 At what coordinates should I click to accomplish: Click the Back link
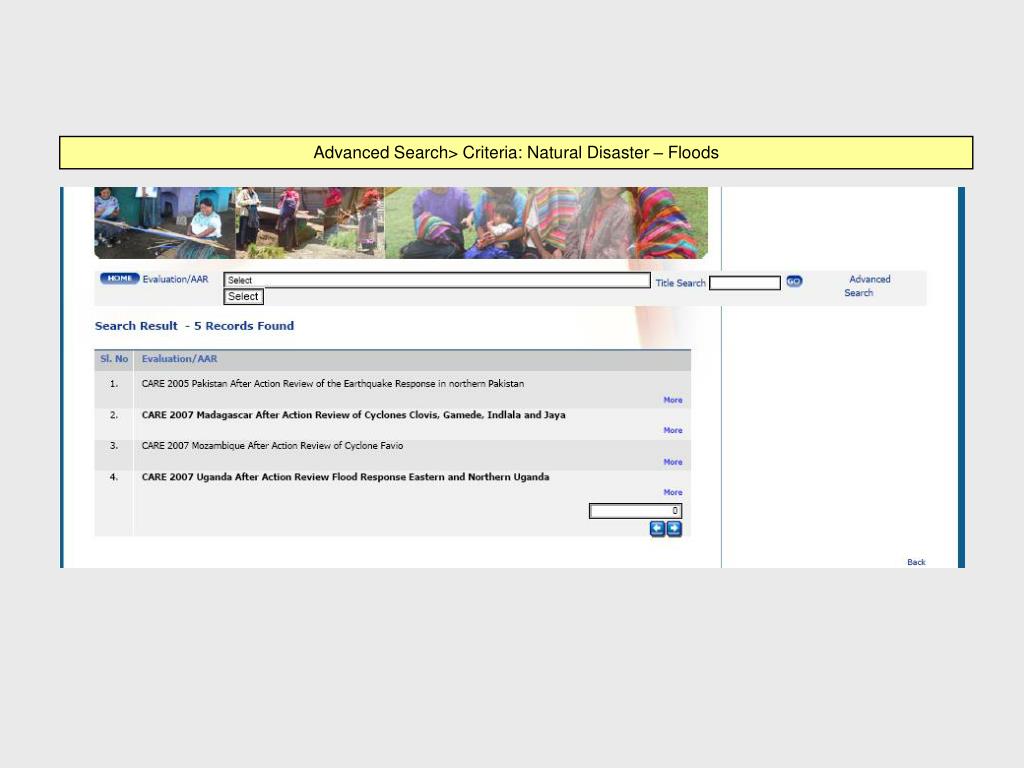[x=916, y=562]
